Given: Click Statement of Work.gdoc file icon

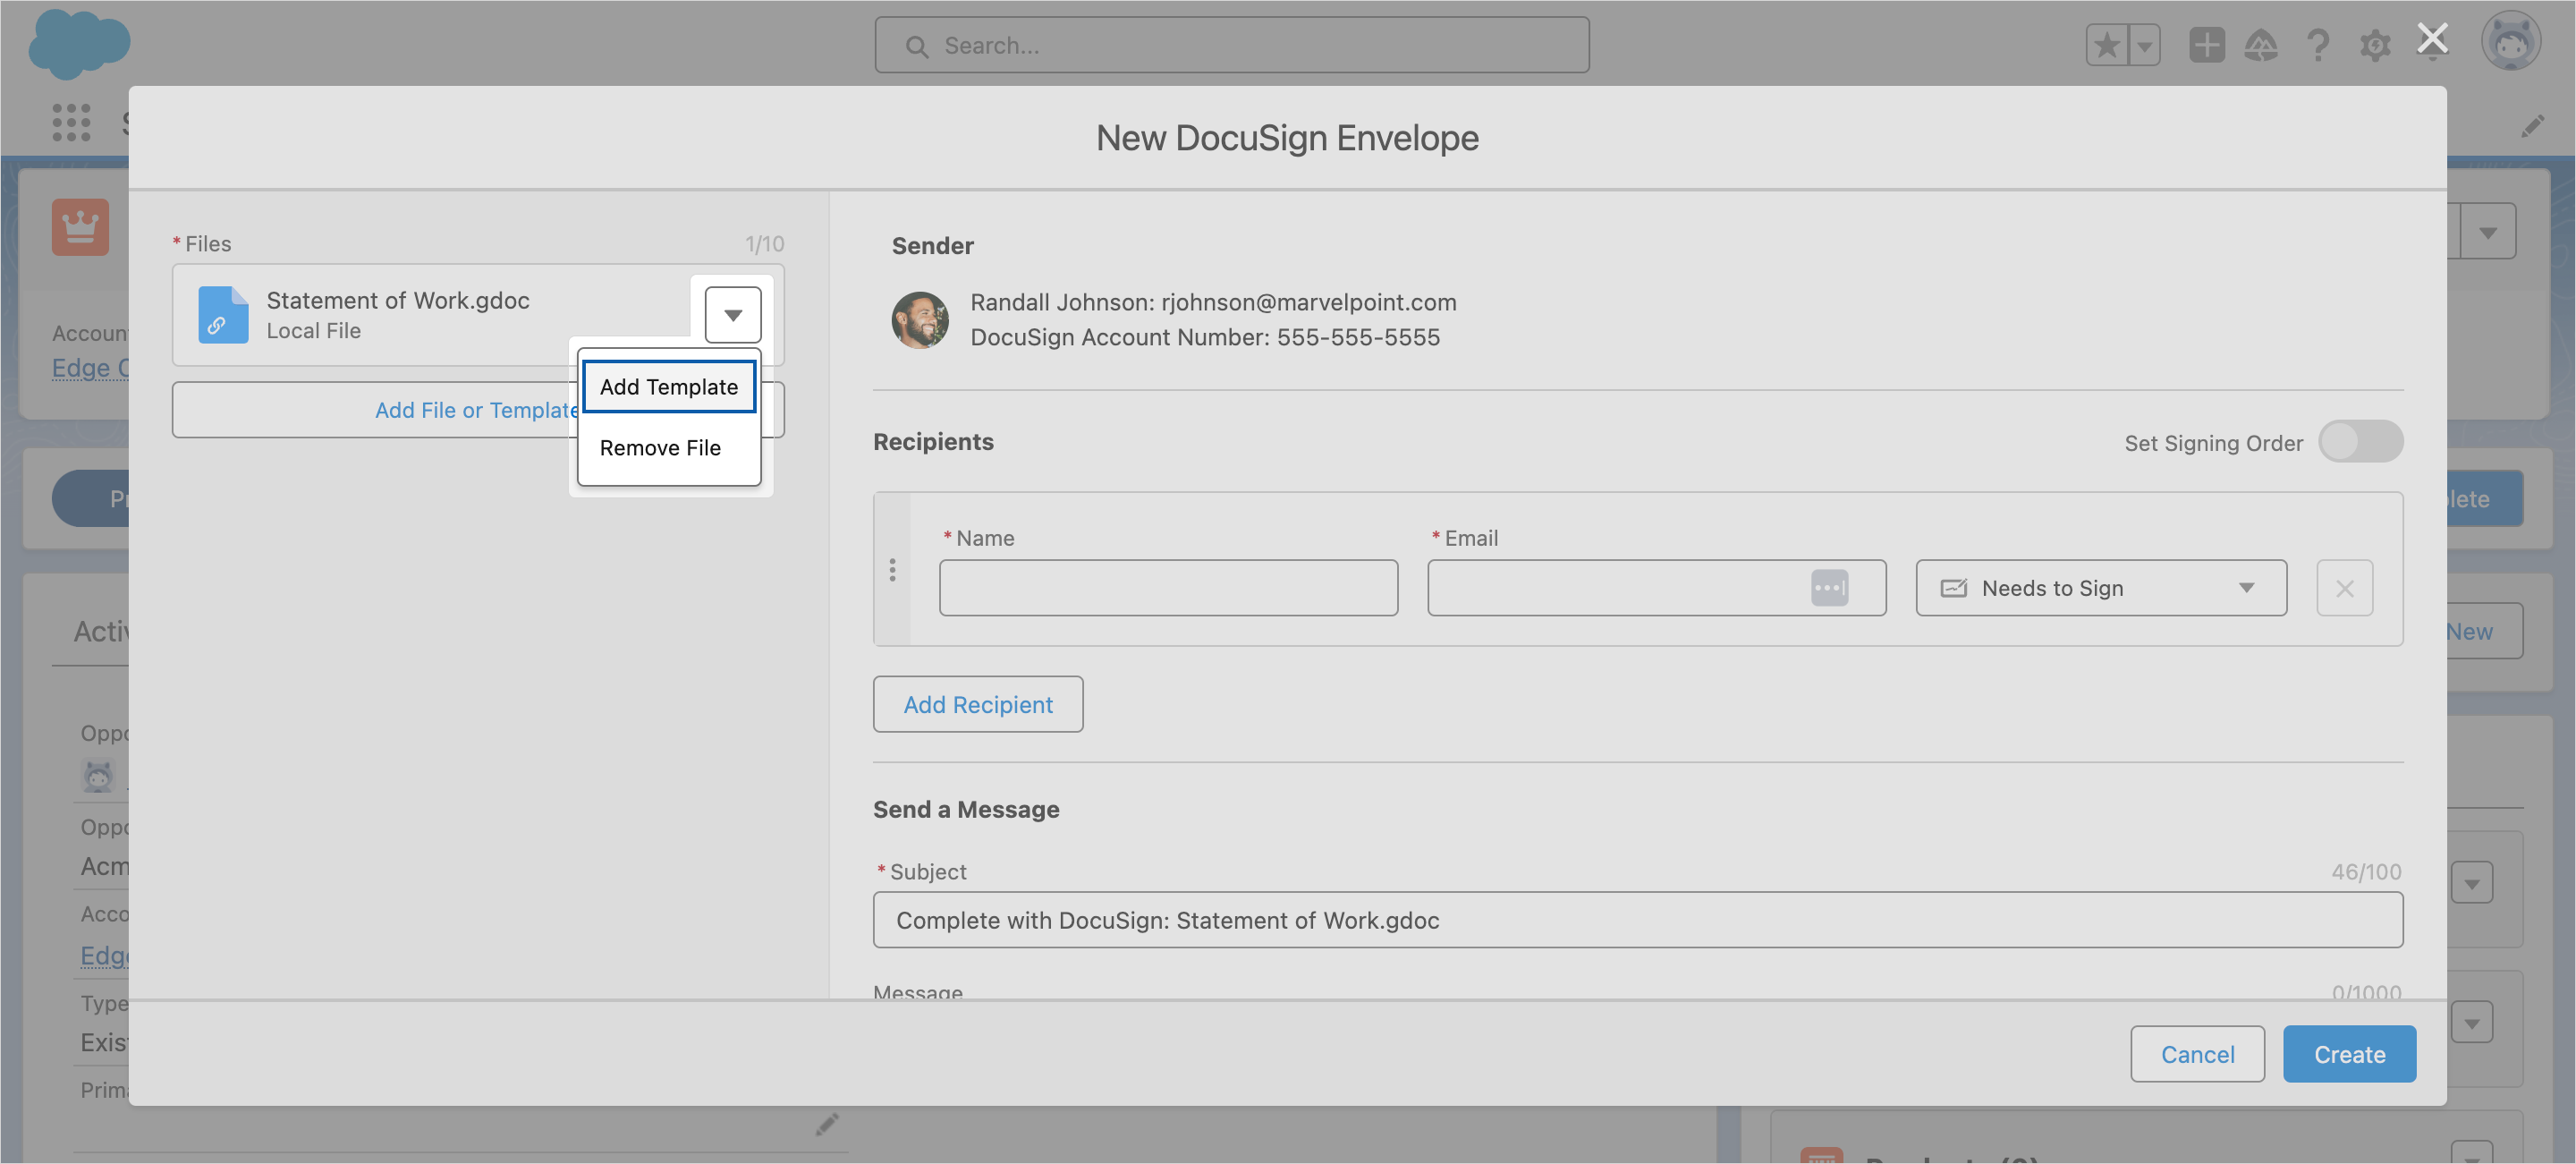Looking at the screenshot, I should pos(223,315).
